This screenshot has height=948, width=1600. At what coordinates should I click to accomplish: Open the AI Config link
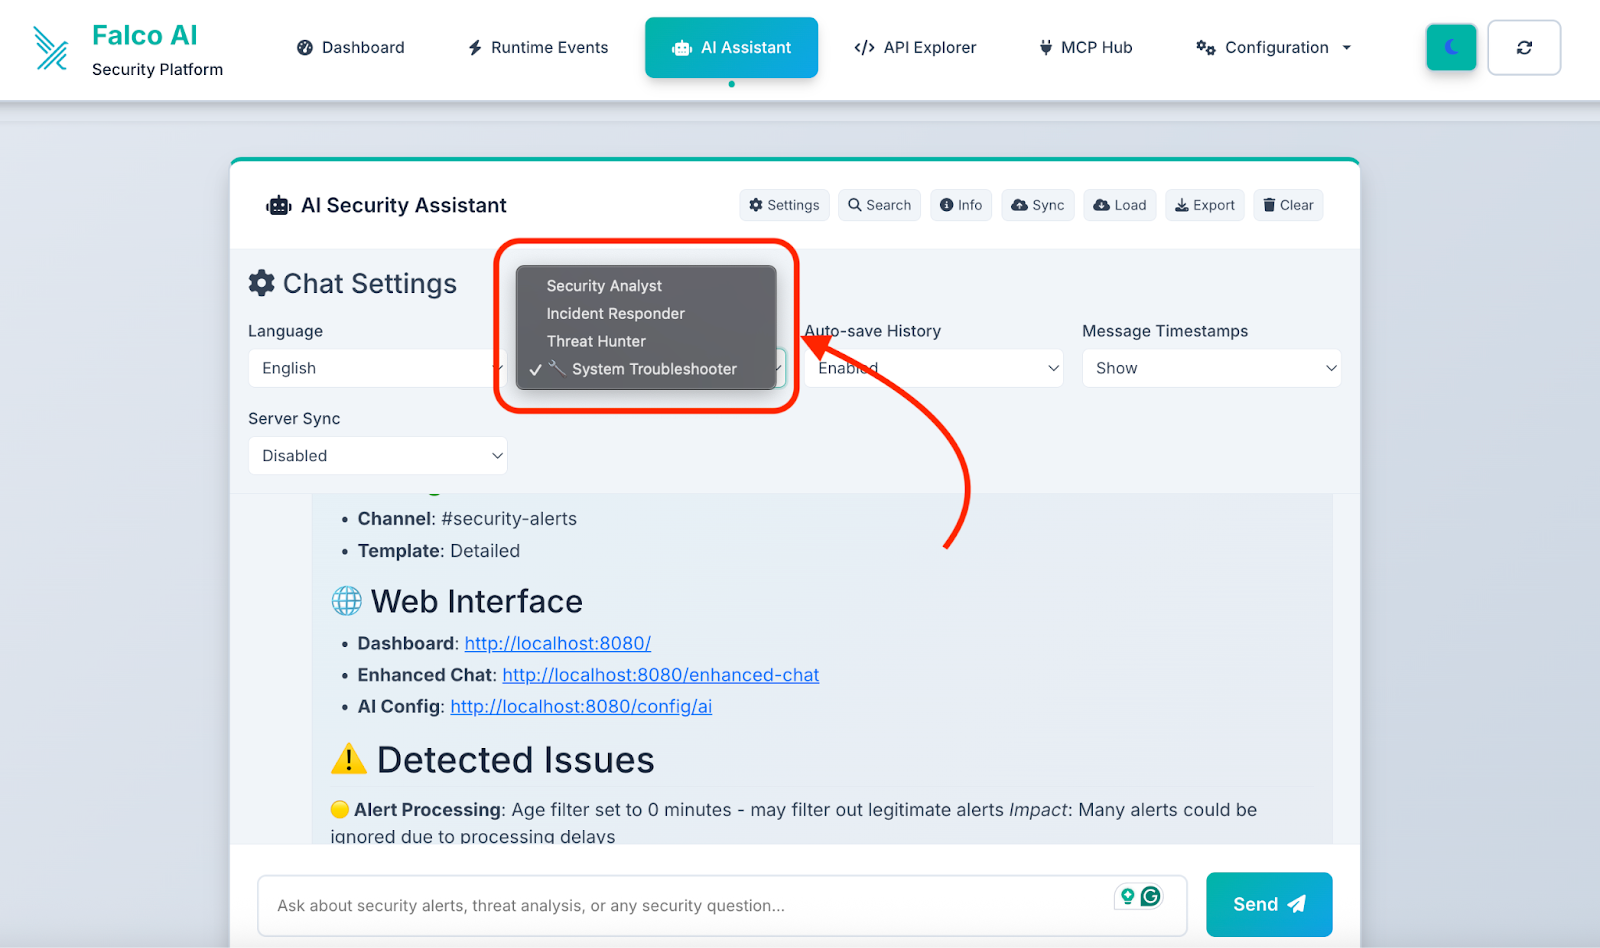pos(581,707)
